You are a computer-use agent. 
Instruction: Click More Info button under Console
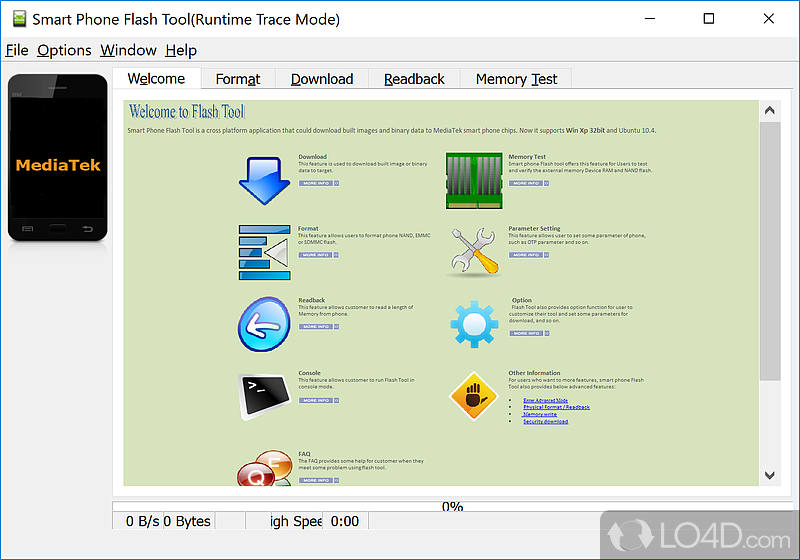(x=319, y=401)
